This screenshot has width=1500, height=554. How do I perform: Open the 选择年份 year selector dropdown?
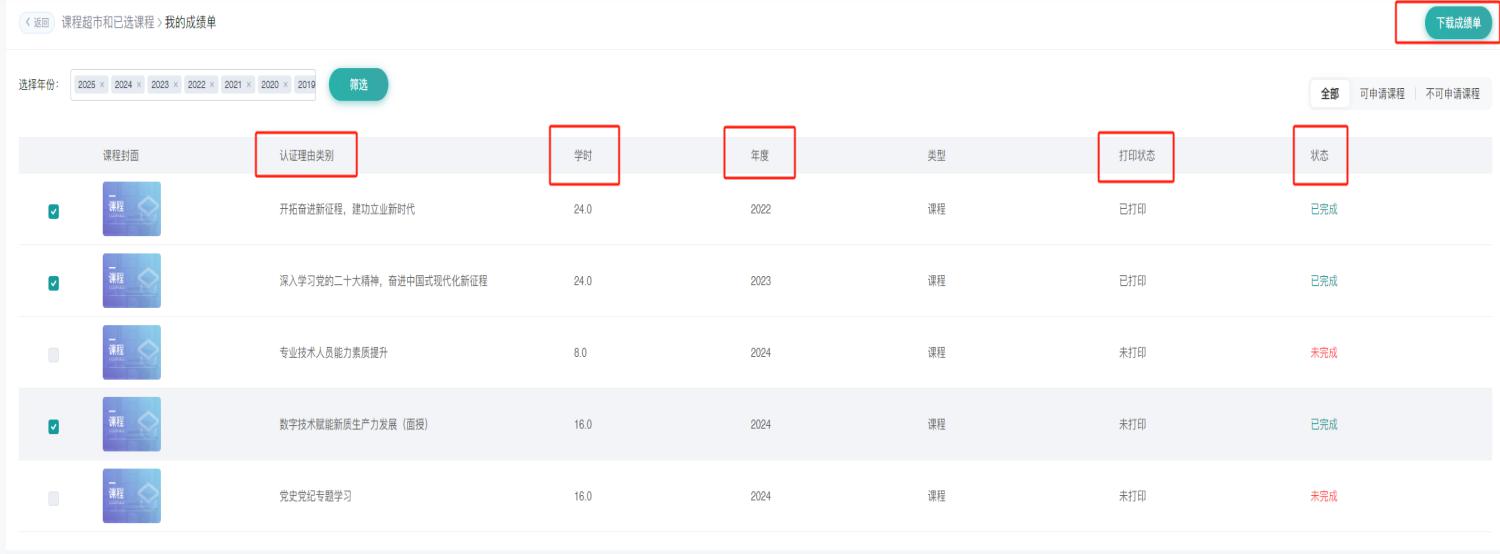click(195, 86)
